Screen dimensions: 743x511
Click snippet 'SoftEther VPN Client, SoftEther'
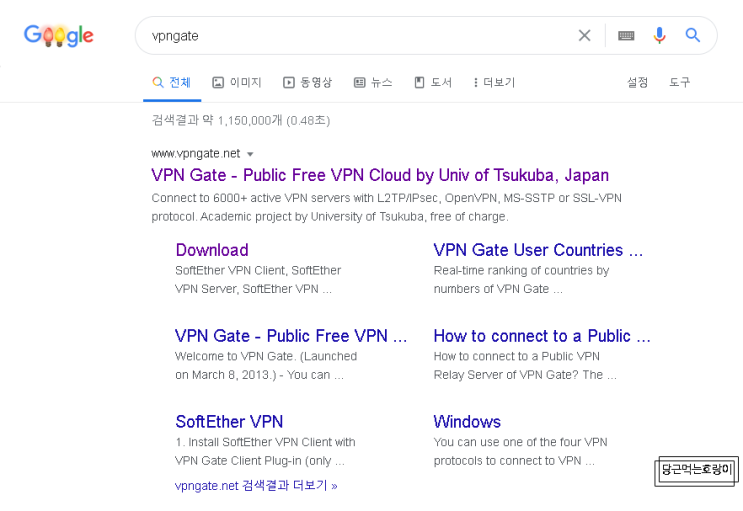[258, 280]
